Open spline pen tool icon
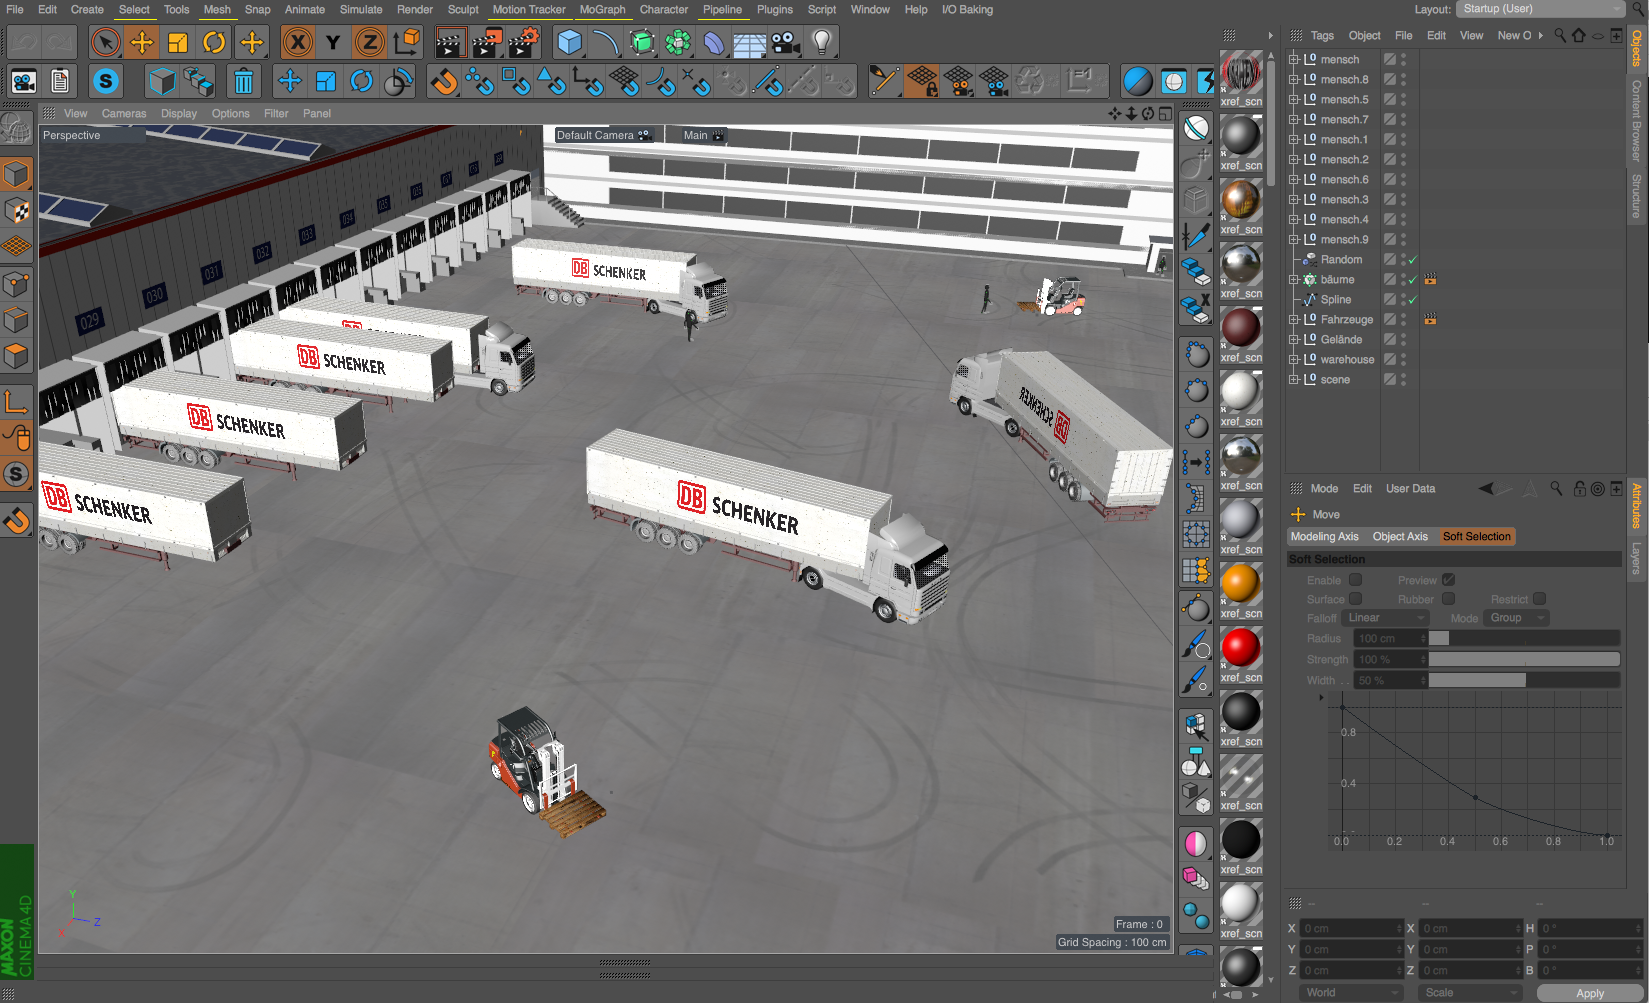 click(x=605, y=42)
